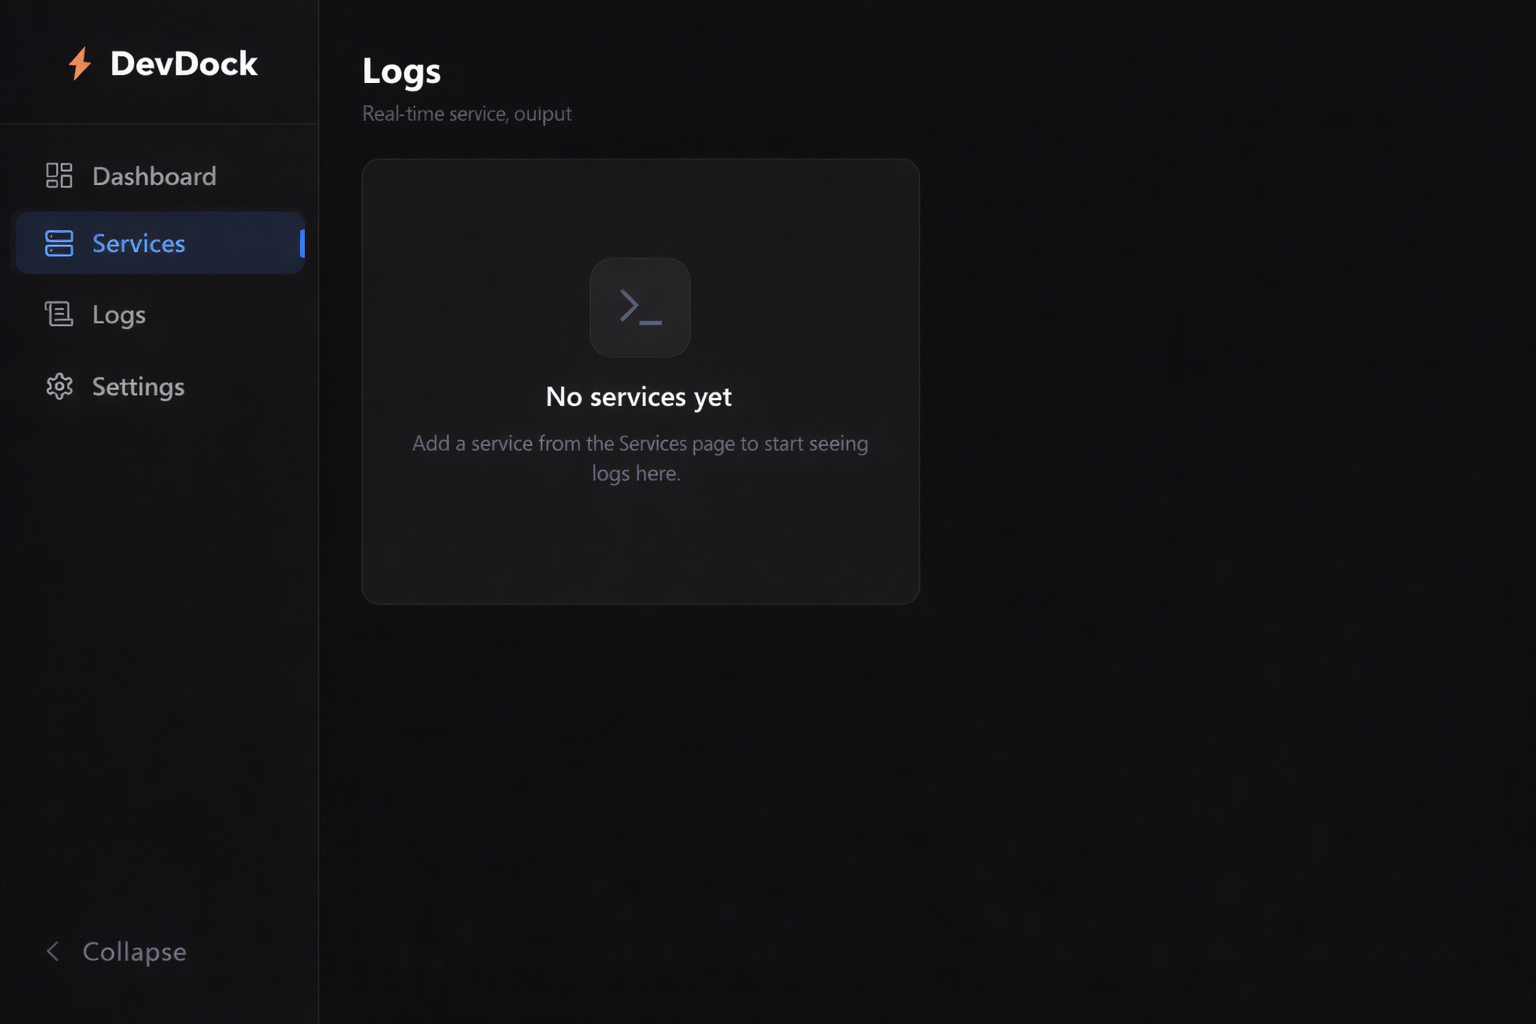Click the terminal prompt icon in empty state

[640, 307]
